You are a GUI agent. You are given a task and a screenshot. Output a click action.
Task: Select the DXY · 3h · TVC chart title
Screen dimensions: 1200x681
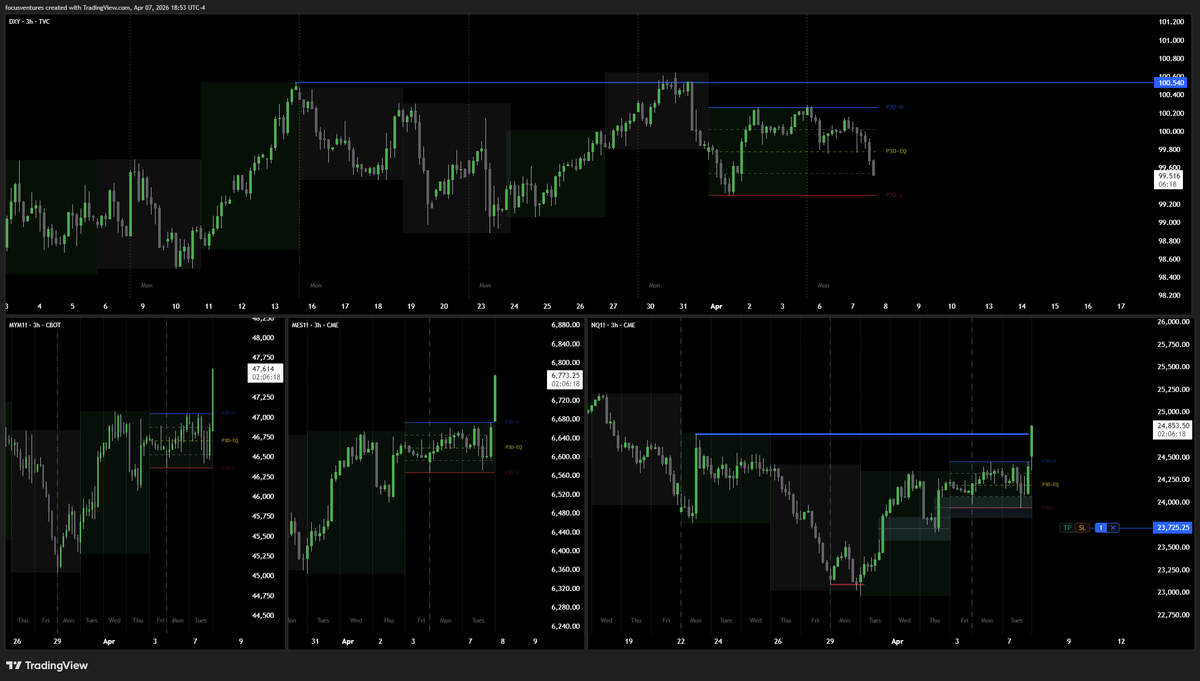pos(30,21)
